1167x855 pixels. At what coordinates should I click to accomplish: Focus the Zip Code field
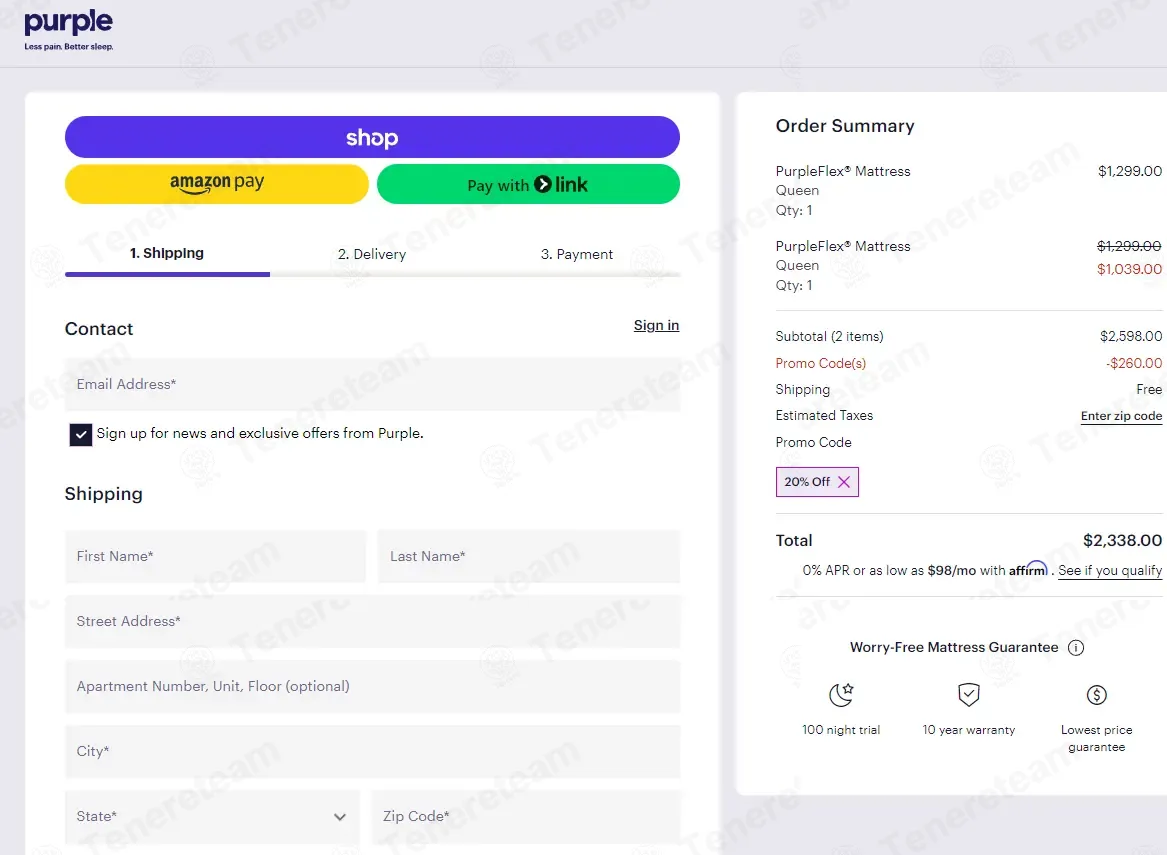(x=525, y=816)
